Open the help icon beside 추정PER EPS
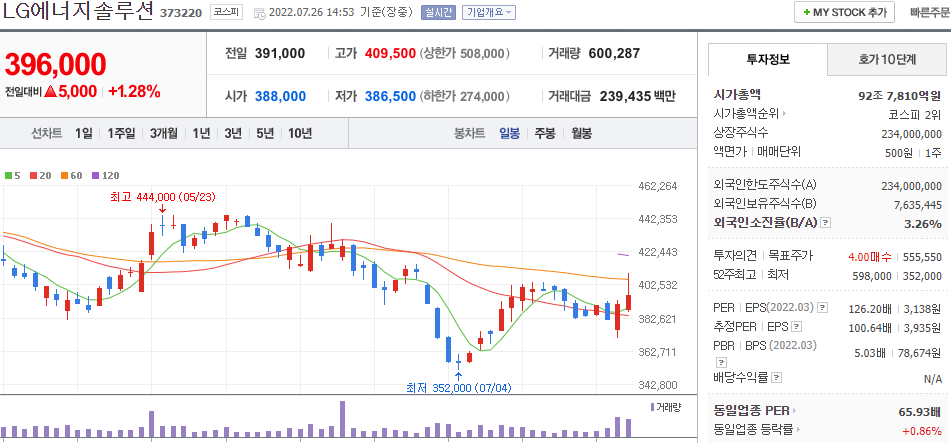This screenshot has width=951, height=443. pos(797,327)
